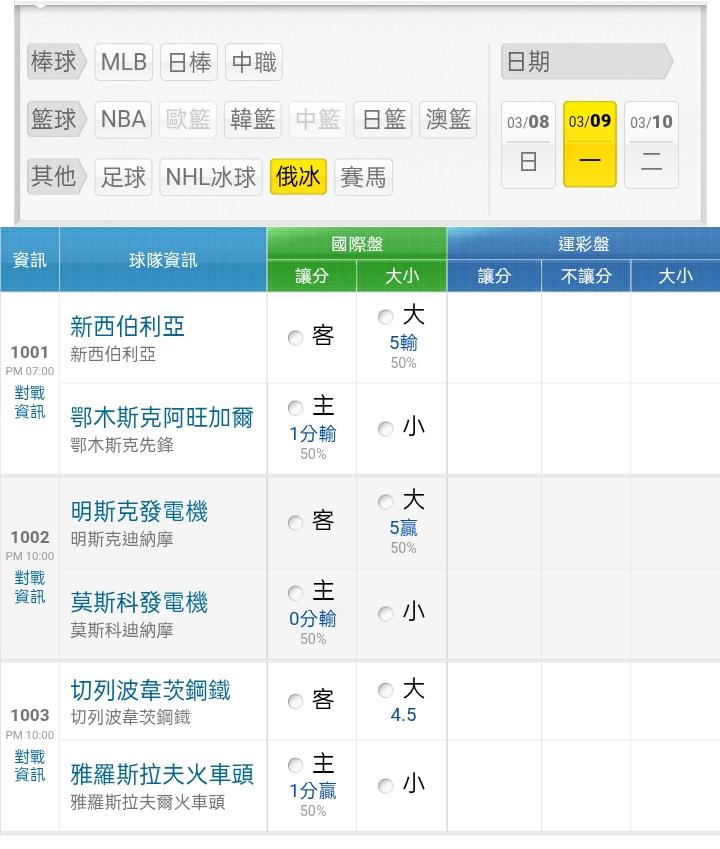Open the 足球 soccer category
Screen dimensions: 720x849
(124, 178)
